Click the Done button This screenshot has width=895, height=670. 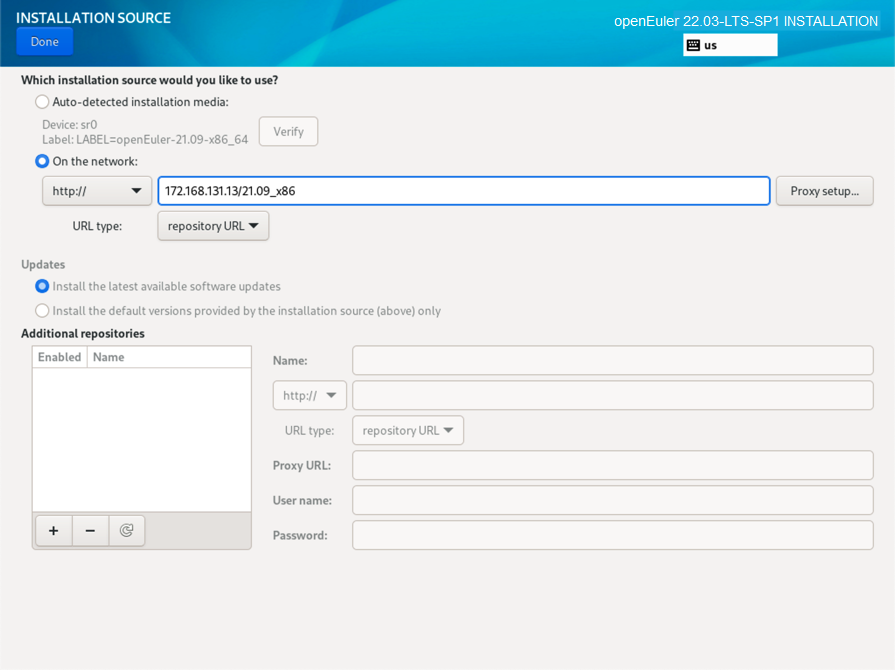(x=45, y=42)
